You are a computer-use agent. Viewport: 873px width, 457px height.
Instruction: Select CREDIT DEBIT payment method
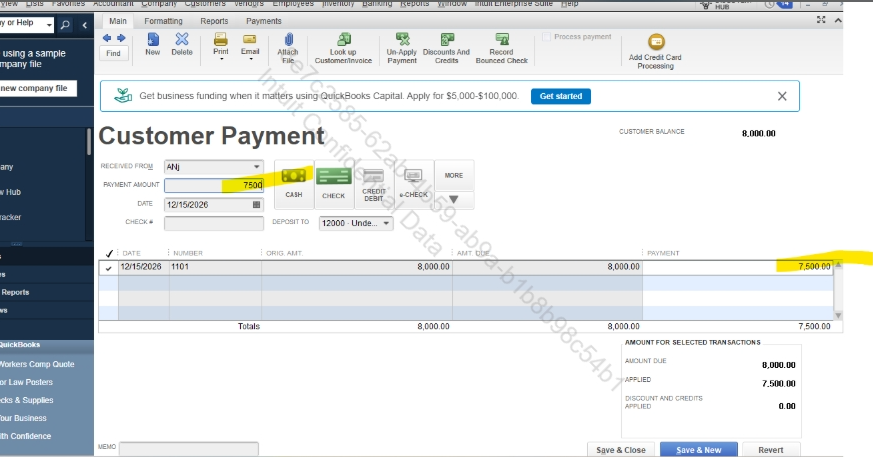374,184
